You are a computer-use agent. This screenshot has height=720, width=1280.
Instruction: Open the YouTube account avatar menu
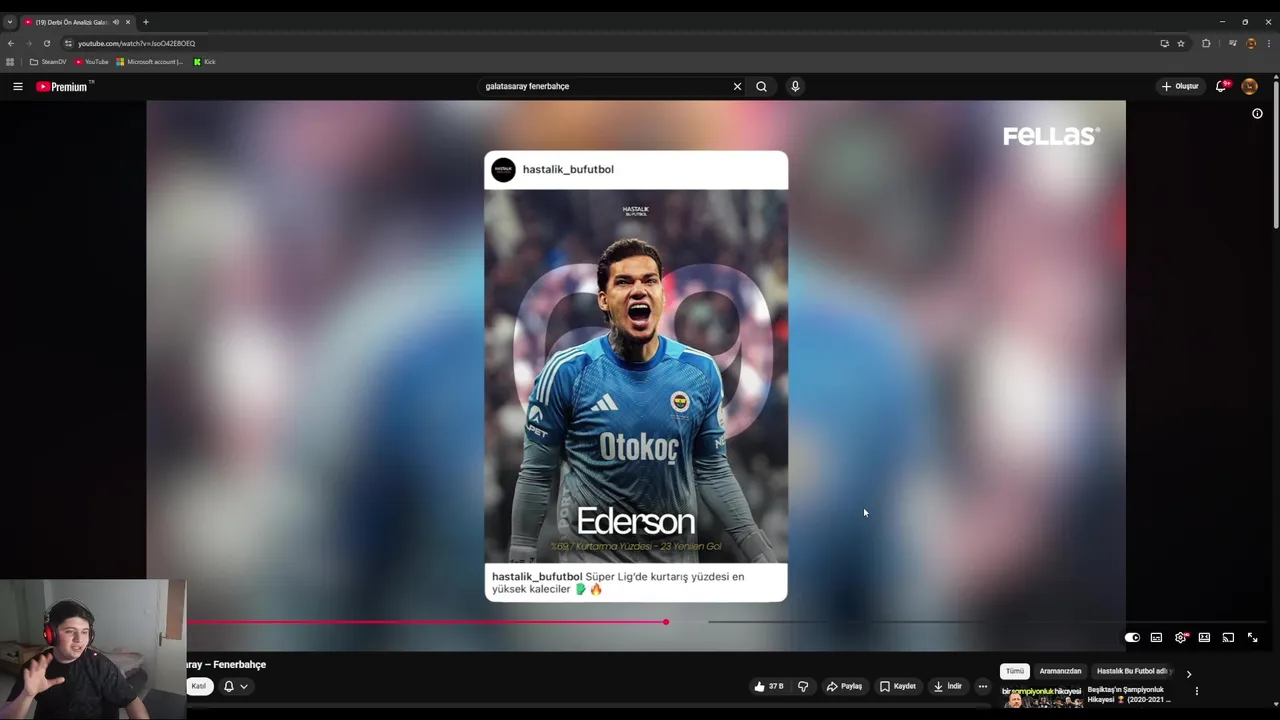click(x=1249, y=87)
